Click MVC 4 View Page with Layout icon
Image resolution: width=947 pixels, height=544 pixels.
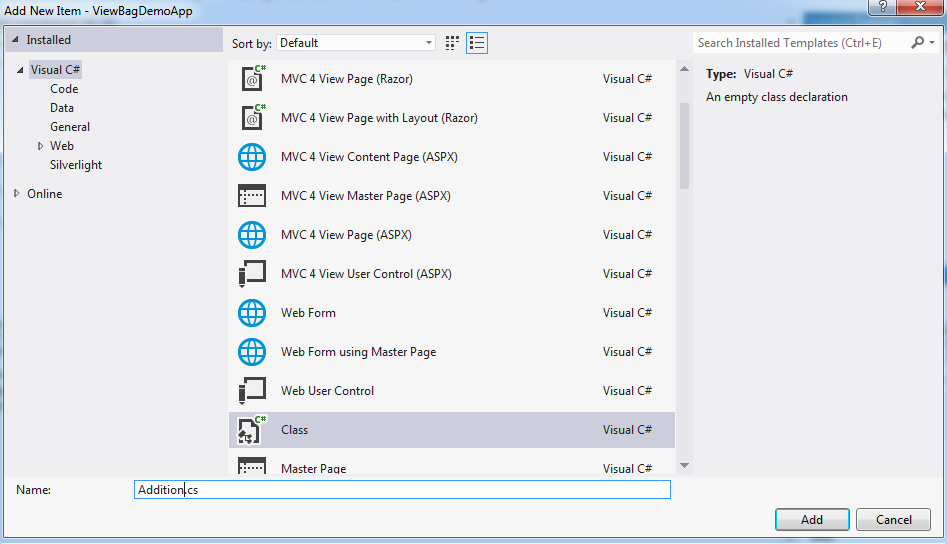[x=252, y=118]
